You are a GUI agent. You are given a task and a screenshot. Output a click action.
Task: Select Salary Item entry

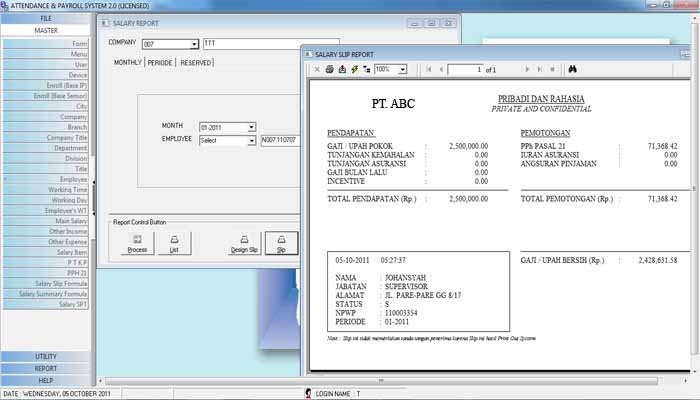[x=46, y=252]
